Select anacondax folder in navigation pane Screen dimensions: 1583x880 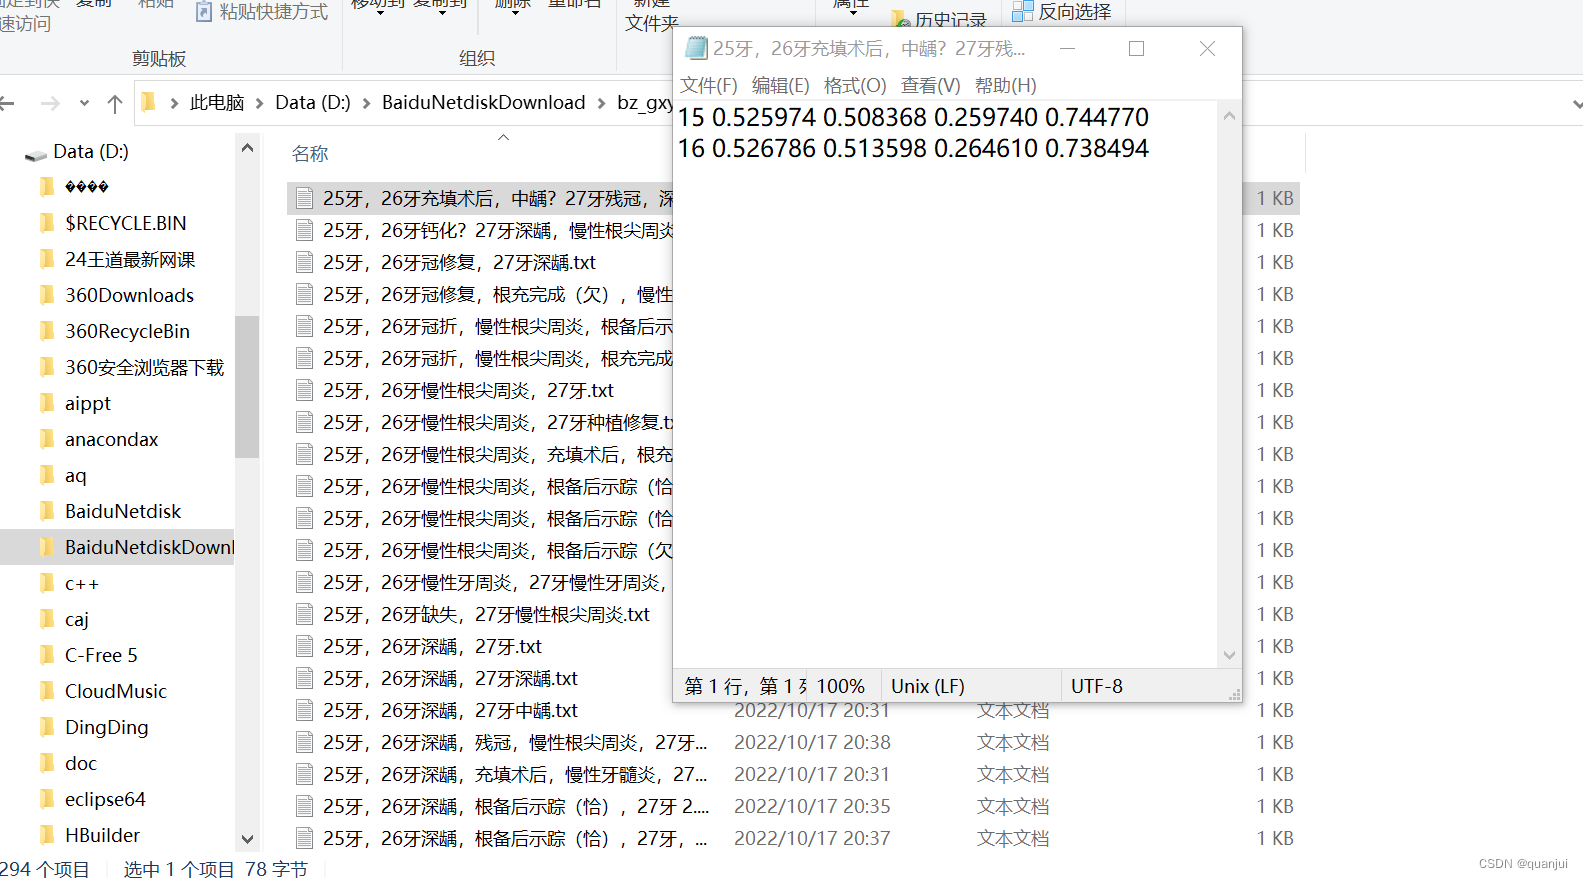click(111, 439)
